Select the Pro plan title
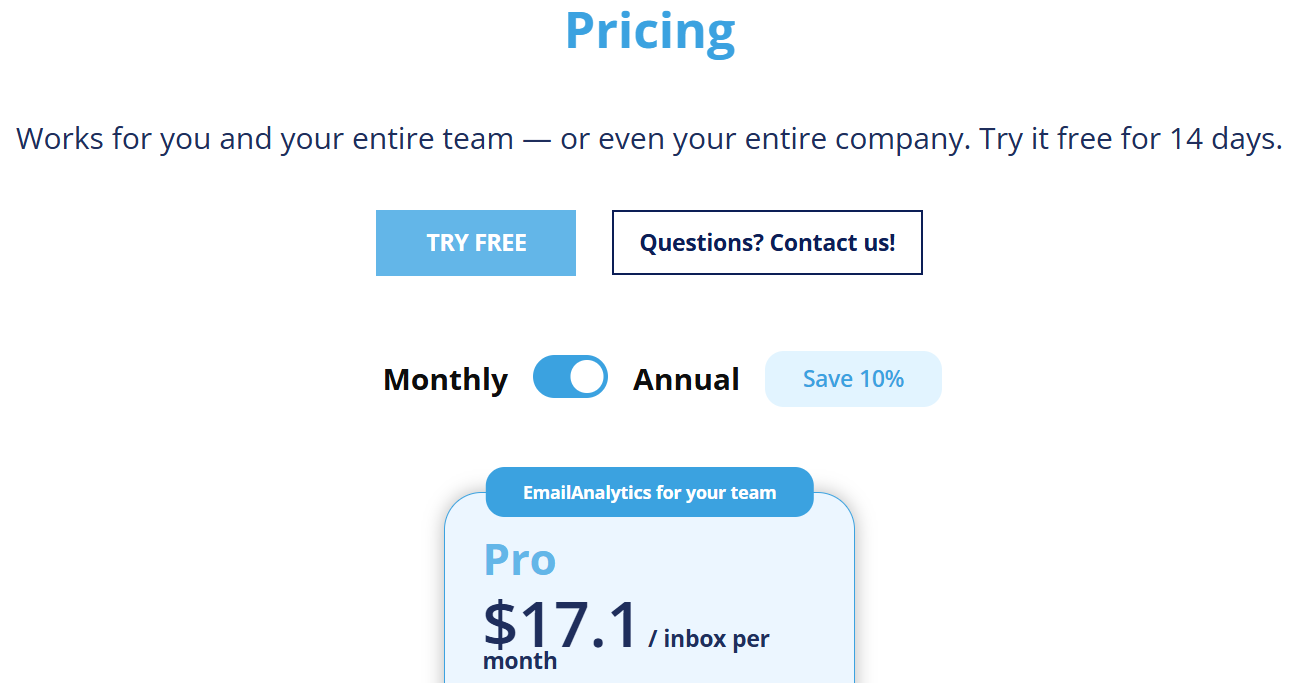The width and height of the screenshot is (1291, 683). [519, 560]
